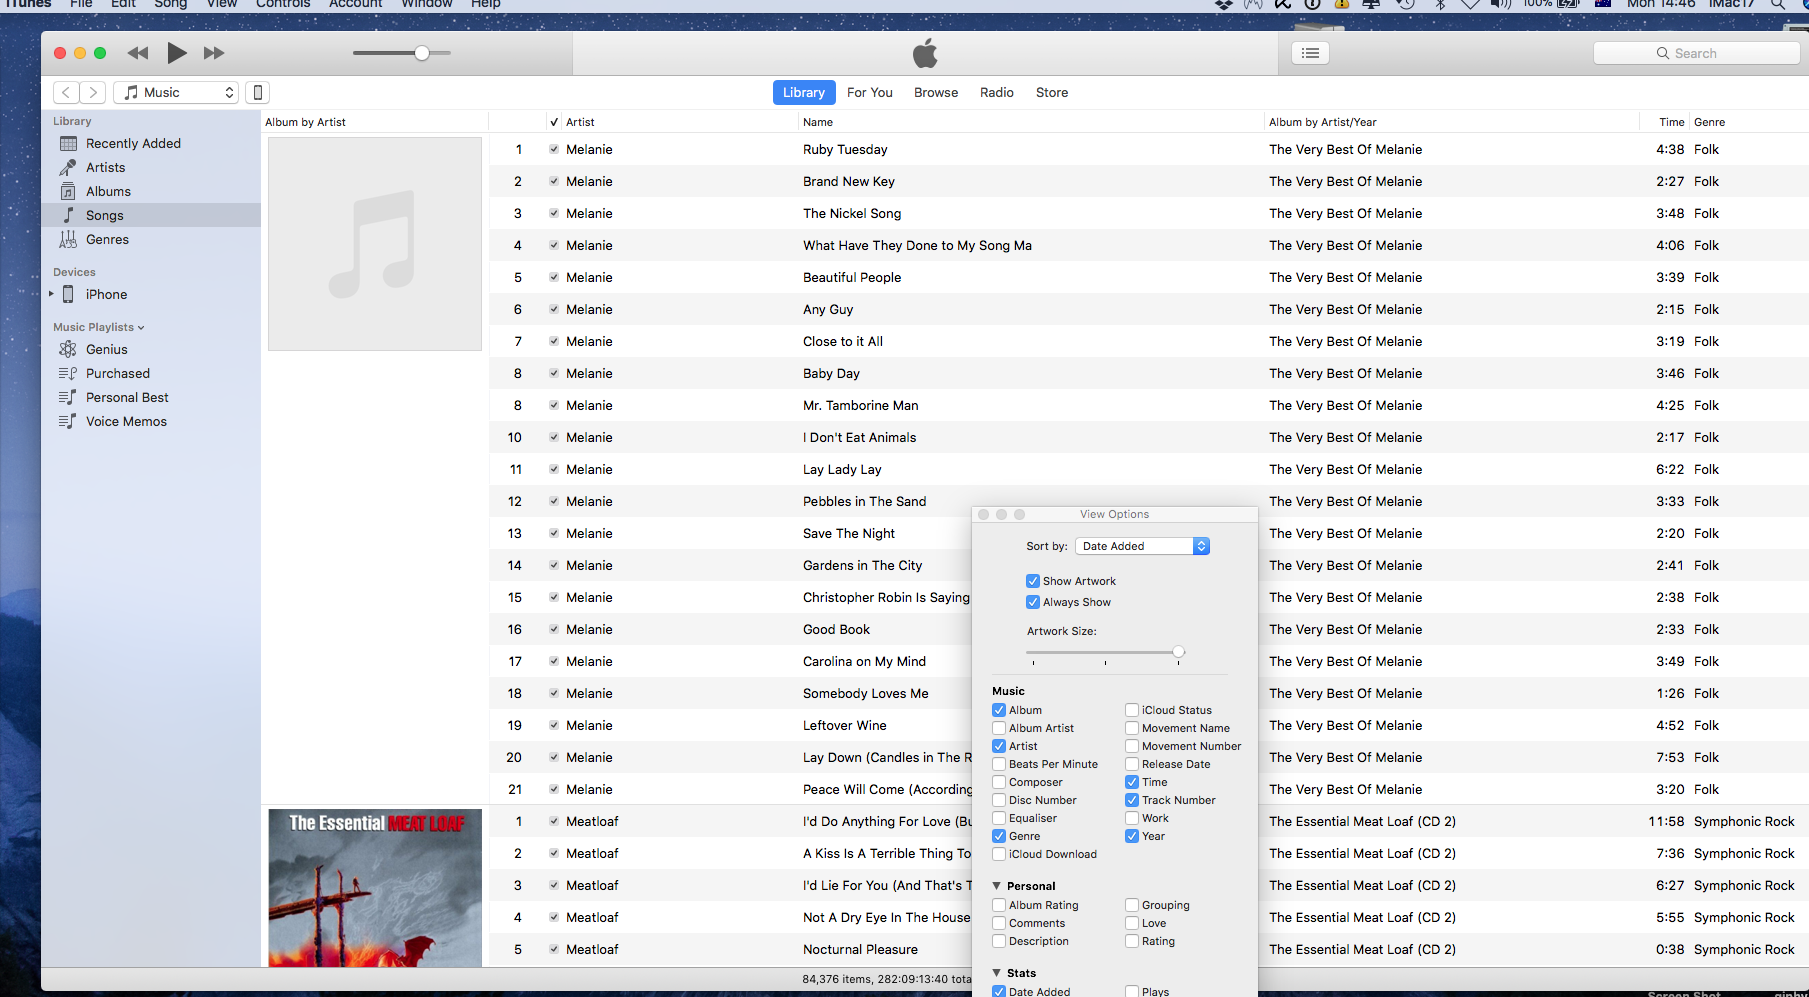This screenshot has height=997, width=1809.
Task: Switch to the Store tab
Action: pyautogui.click(x=1052, y=92)
